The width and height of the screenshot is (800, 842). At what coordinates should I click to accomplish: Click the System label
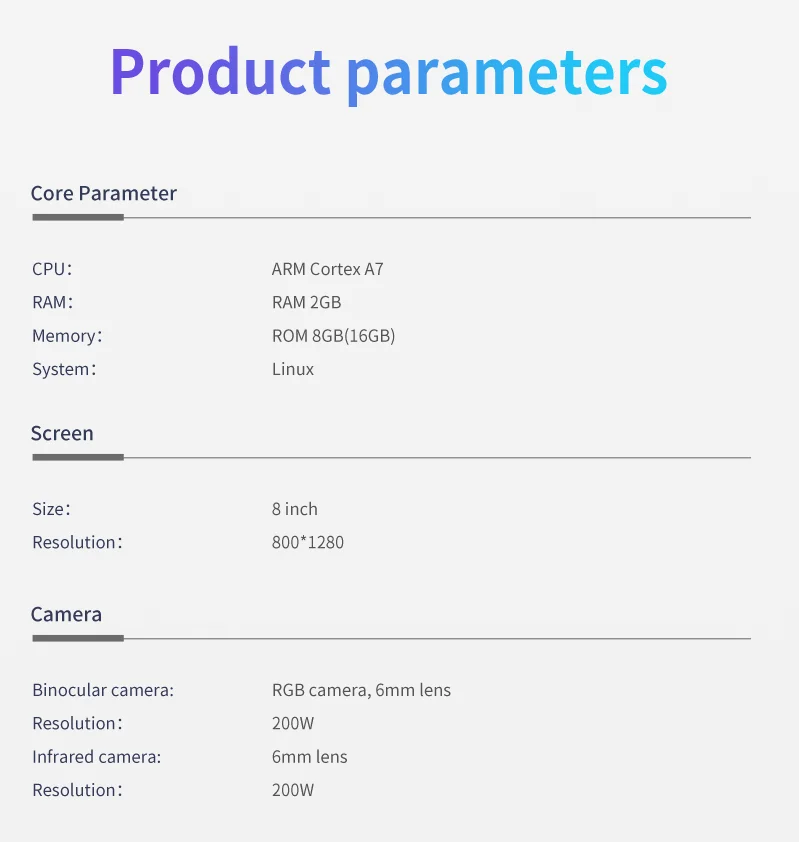click(64, 369)
